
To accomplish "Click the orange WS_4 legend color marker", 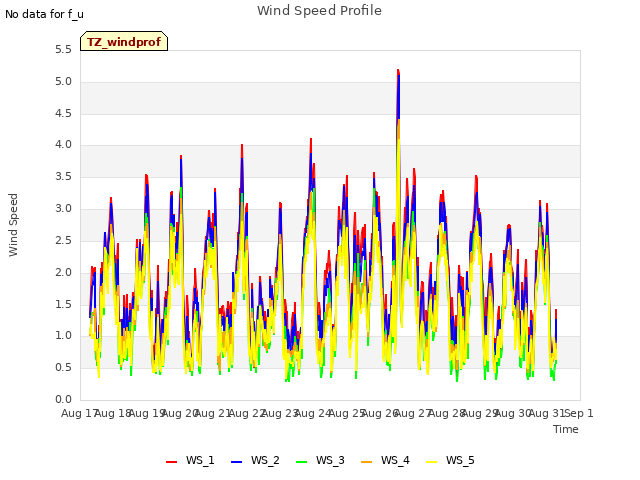I will click(x=366, y=462).
